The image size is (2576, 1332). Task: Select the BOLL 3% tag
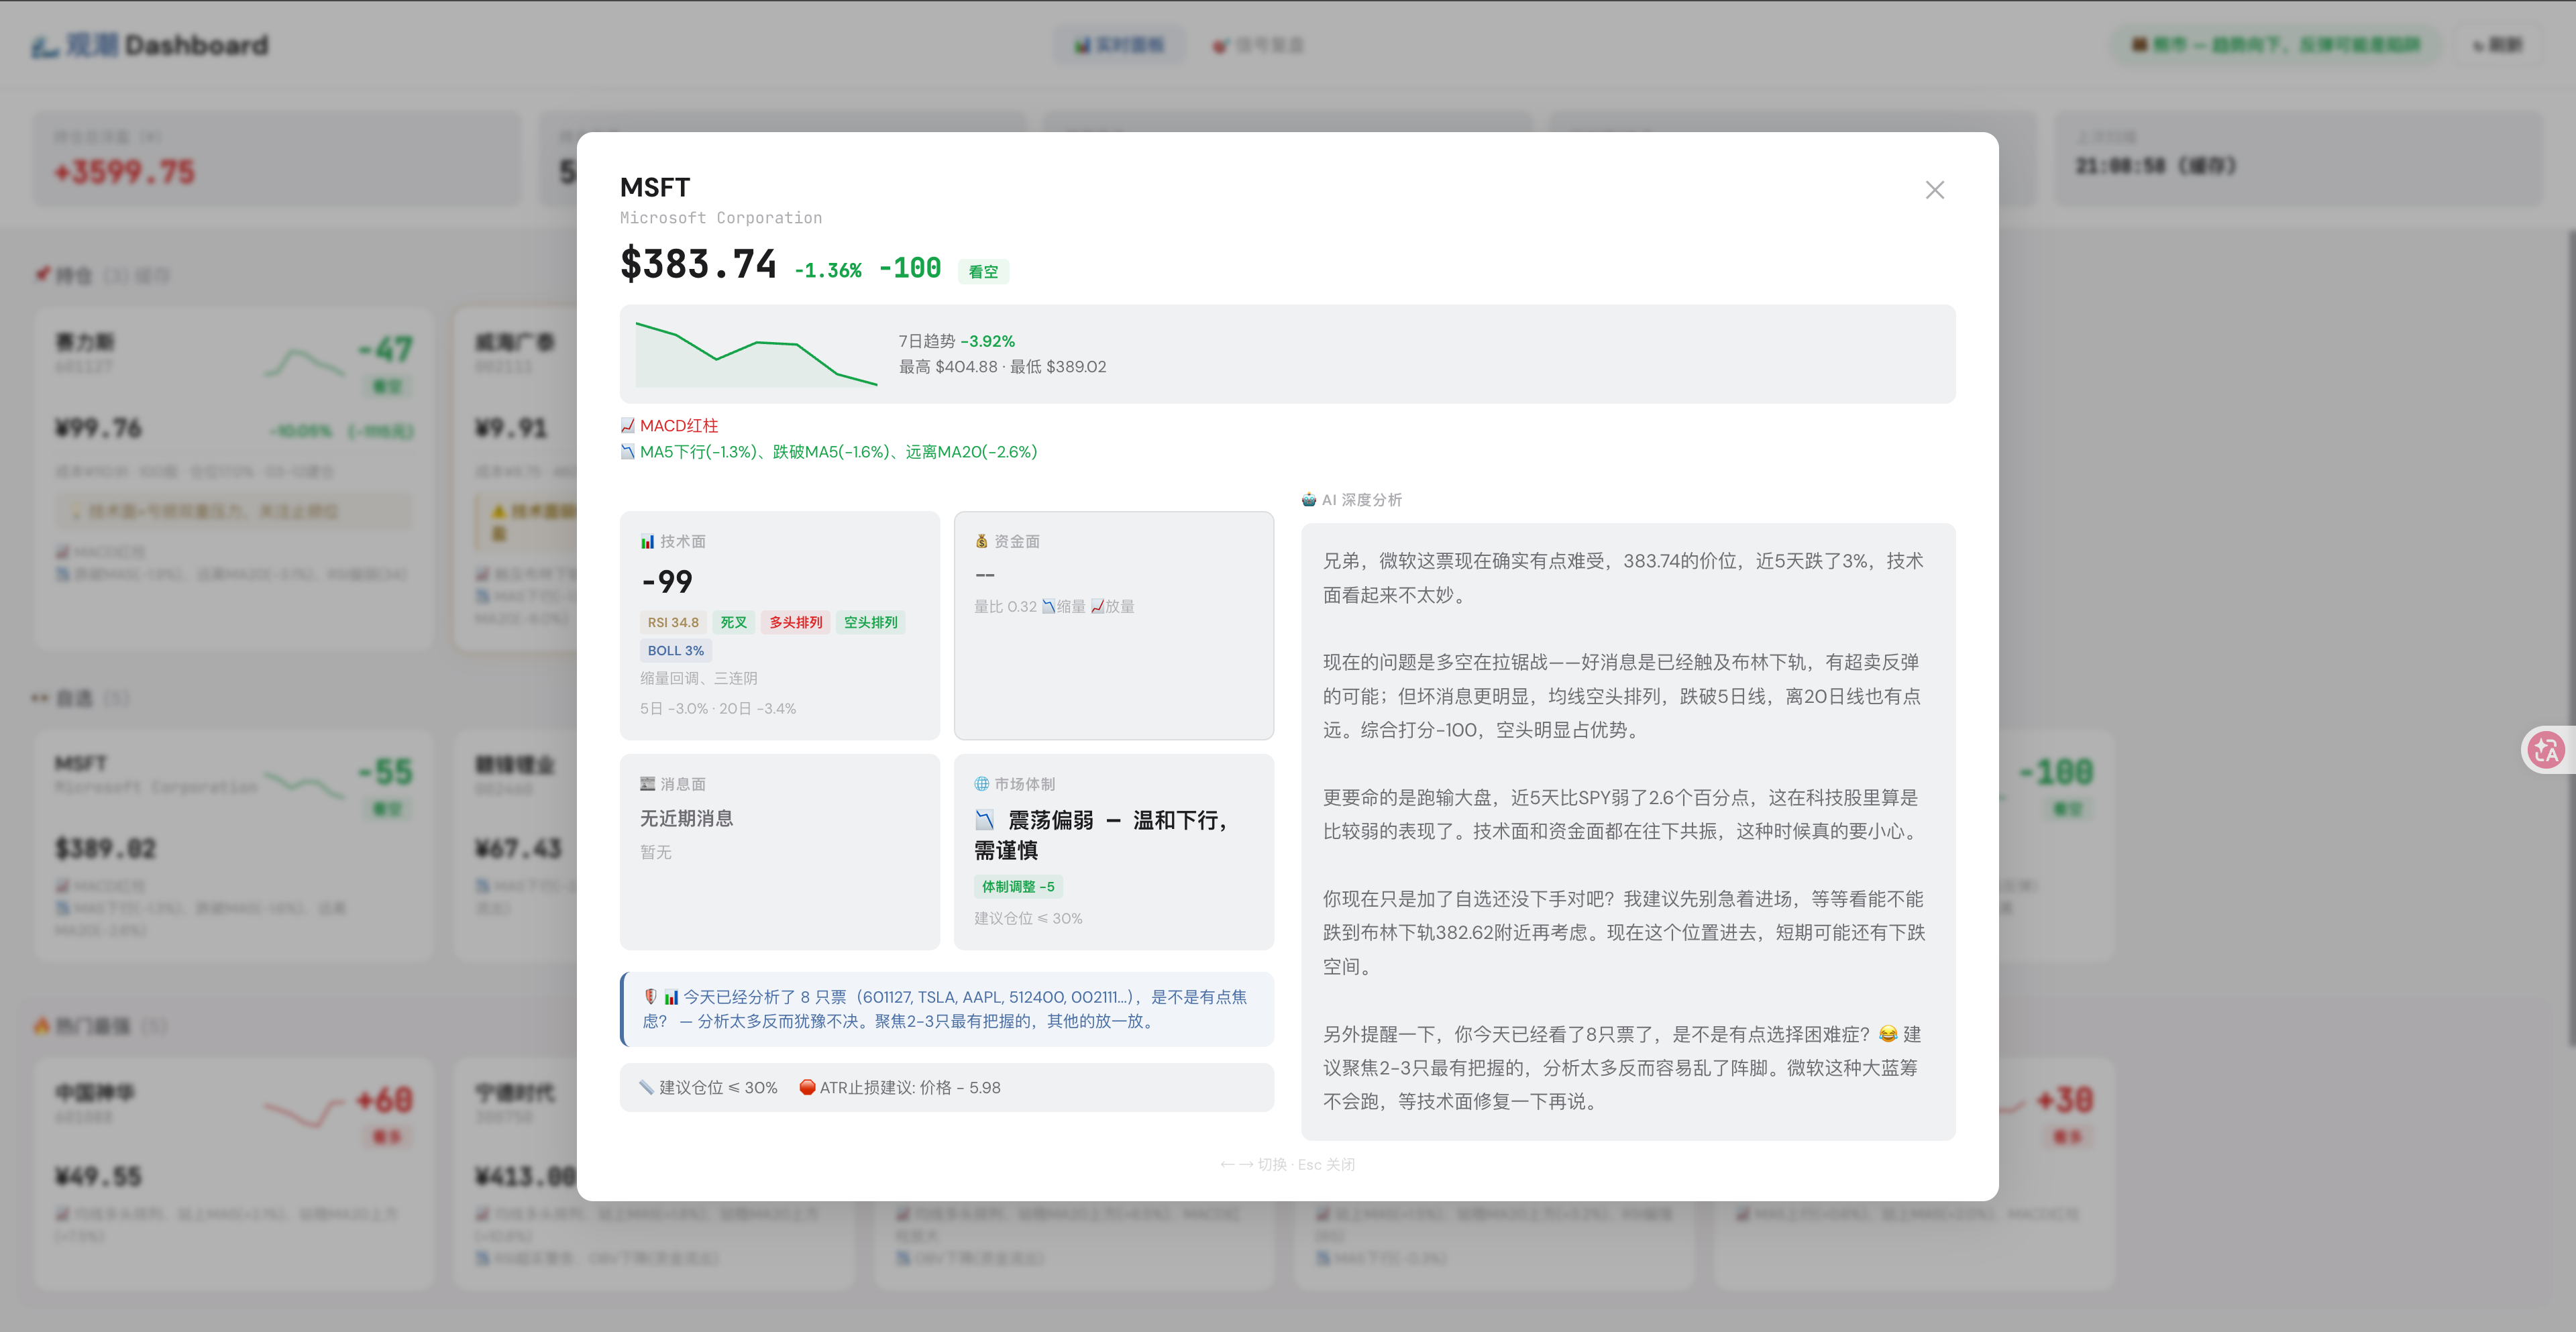tap(675, 650)
